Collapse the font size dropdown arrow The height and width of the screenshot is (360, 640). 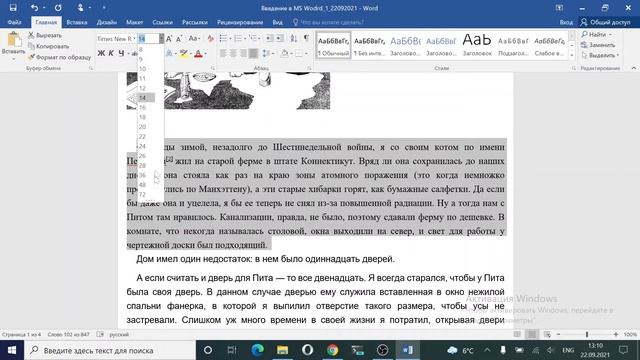[161, 39]
